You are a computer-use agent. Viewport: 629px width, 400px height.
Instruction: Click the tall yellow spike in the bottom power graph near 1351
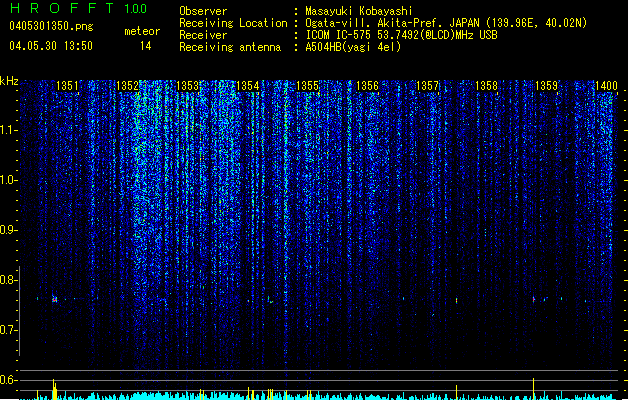[54, 389]
